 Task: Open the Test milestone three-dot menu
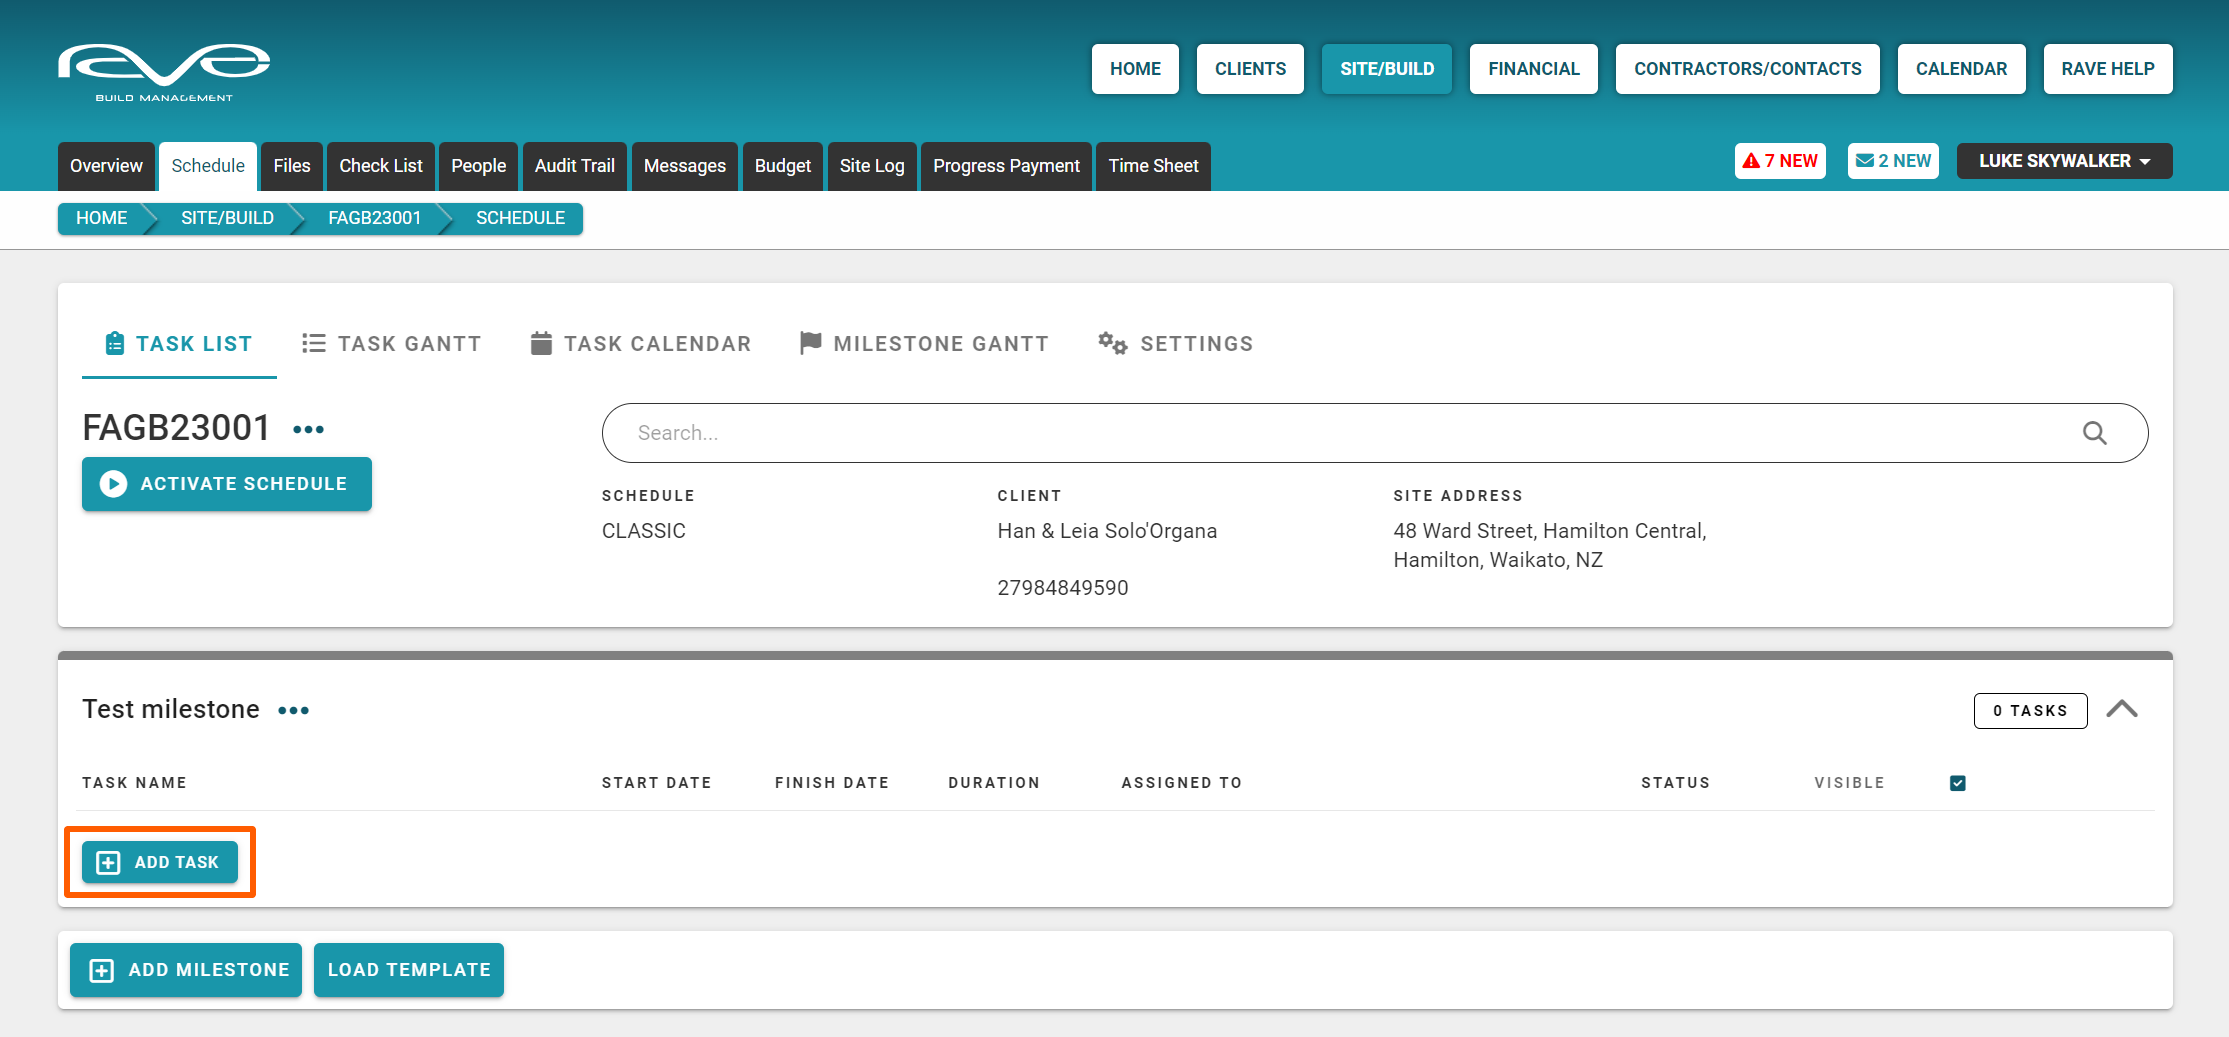pyautogui.click(x=294, y=711)
